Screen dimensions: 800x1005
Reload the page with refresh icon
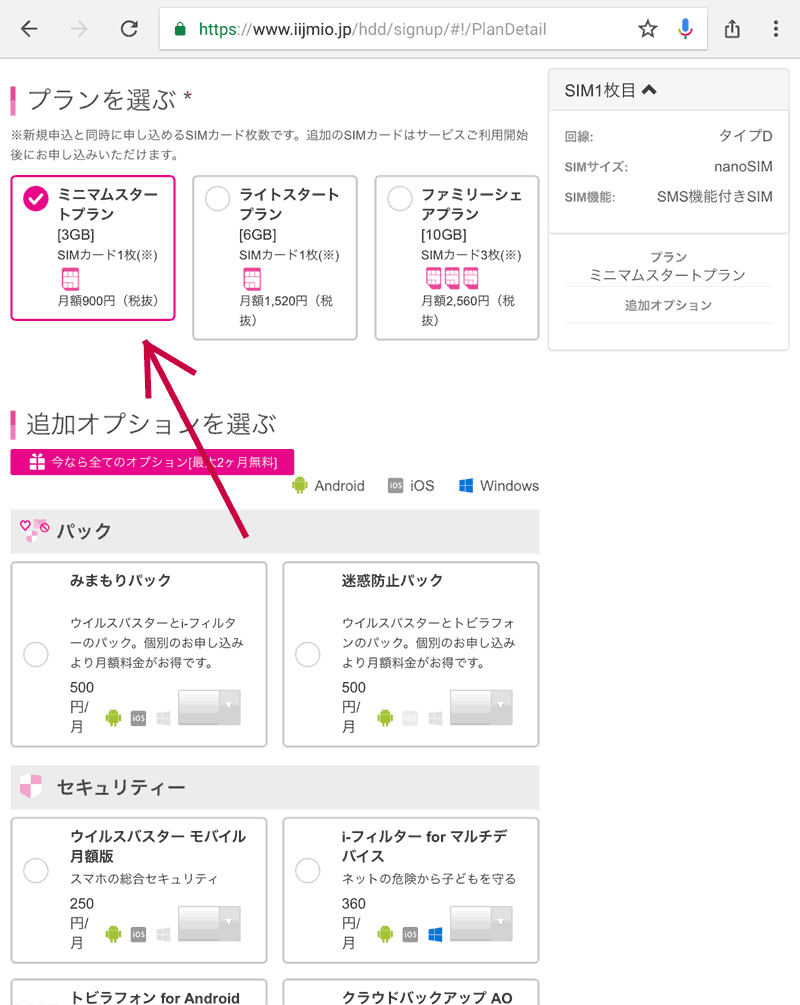click(x=129, y=29)
